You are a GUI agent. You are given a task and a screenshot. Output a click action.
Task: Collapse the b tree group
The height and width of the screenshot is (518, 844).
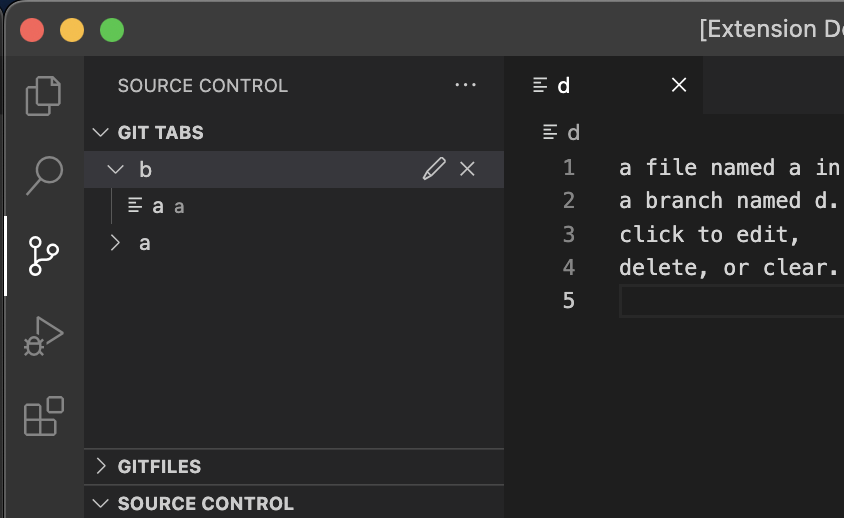pos(115,170)
